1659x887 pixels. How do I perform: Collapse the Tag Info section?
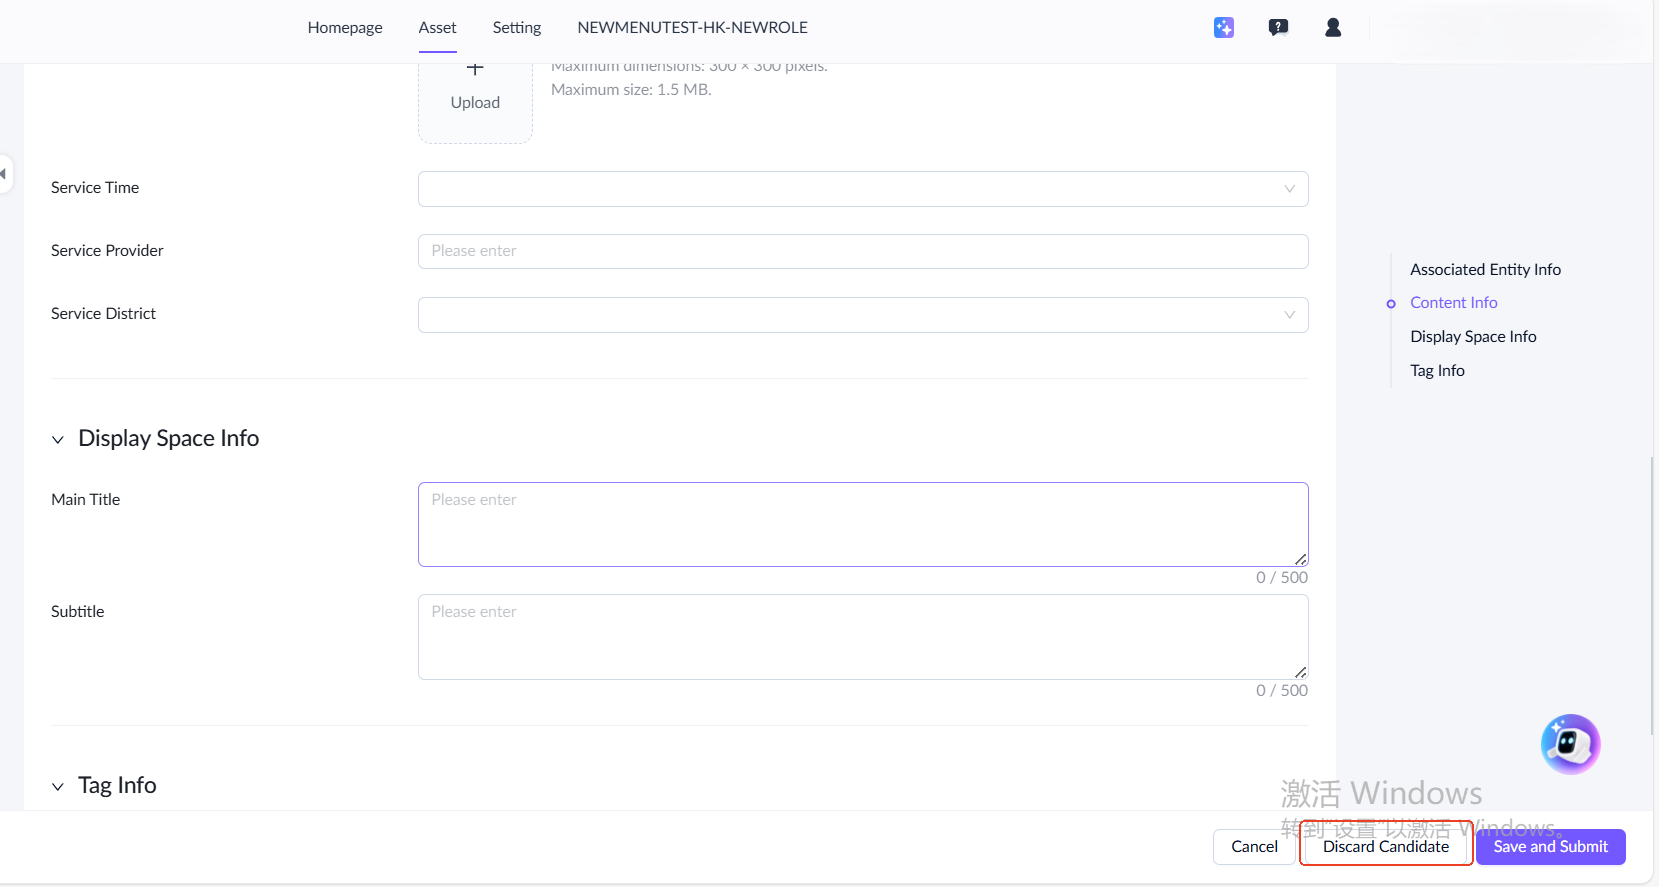pyautogui.click(x=58, y=786)
